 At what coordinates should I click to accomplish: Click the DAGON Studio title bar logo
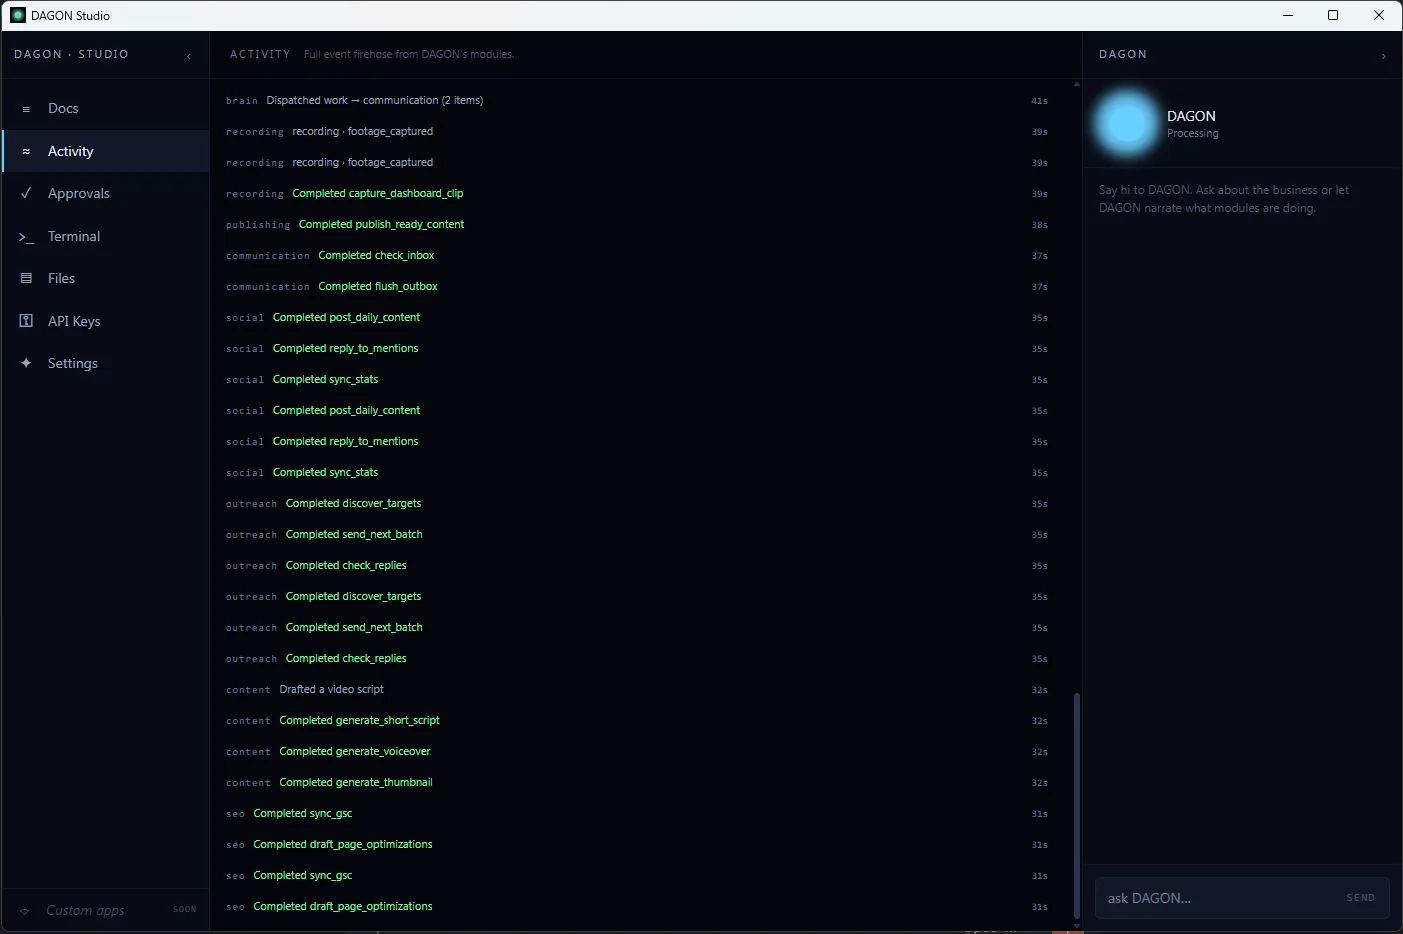click(x=18, y=15)
